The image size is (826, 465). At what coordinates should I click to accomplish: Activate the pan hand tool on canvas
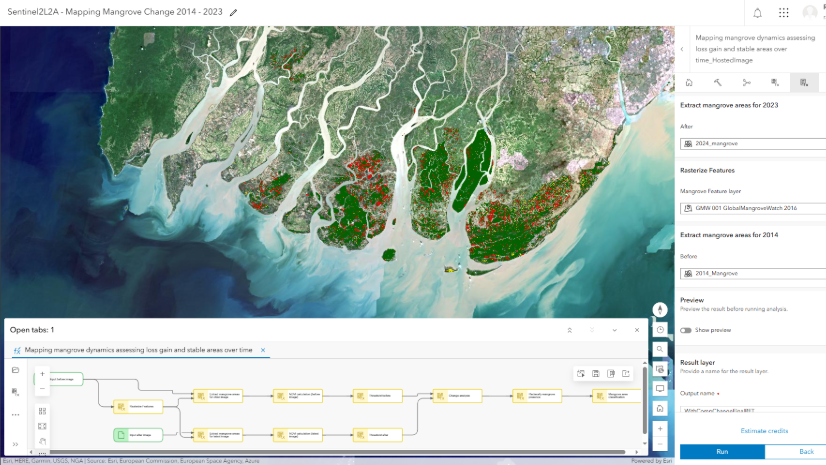[43, 441]
